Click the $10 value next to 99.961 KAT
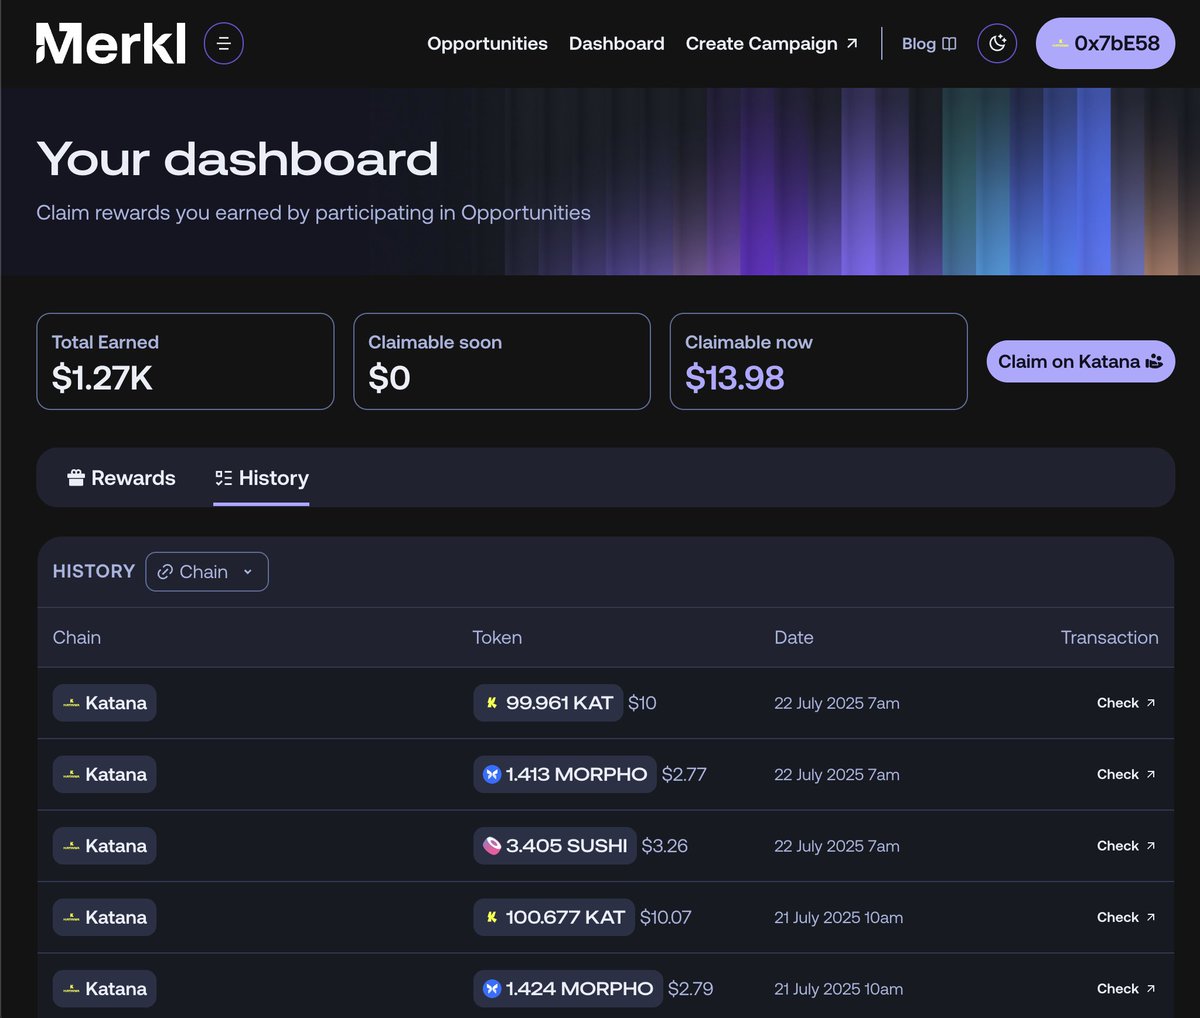The height and width of the screenshot is (1018, 1200). point(642,703)
